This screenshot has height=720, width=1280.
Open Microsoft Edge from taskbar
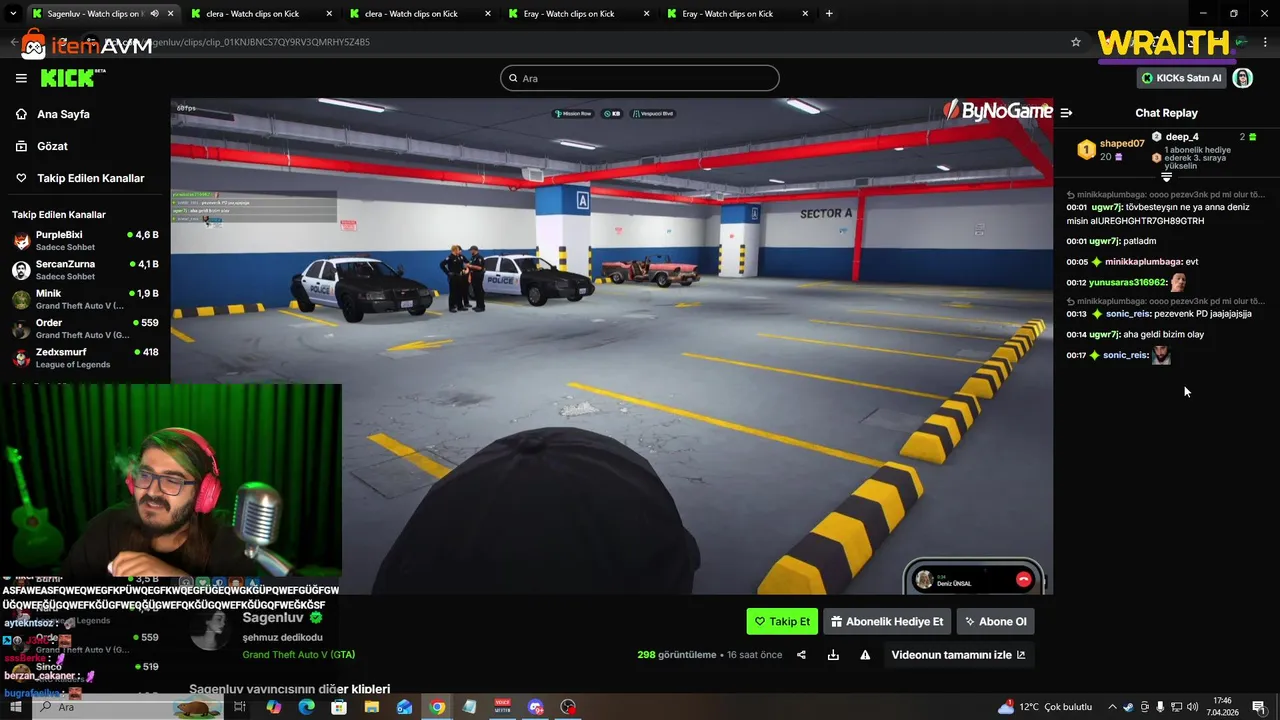click(x=306, y=707)
